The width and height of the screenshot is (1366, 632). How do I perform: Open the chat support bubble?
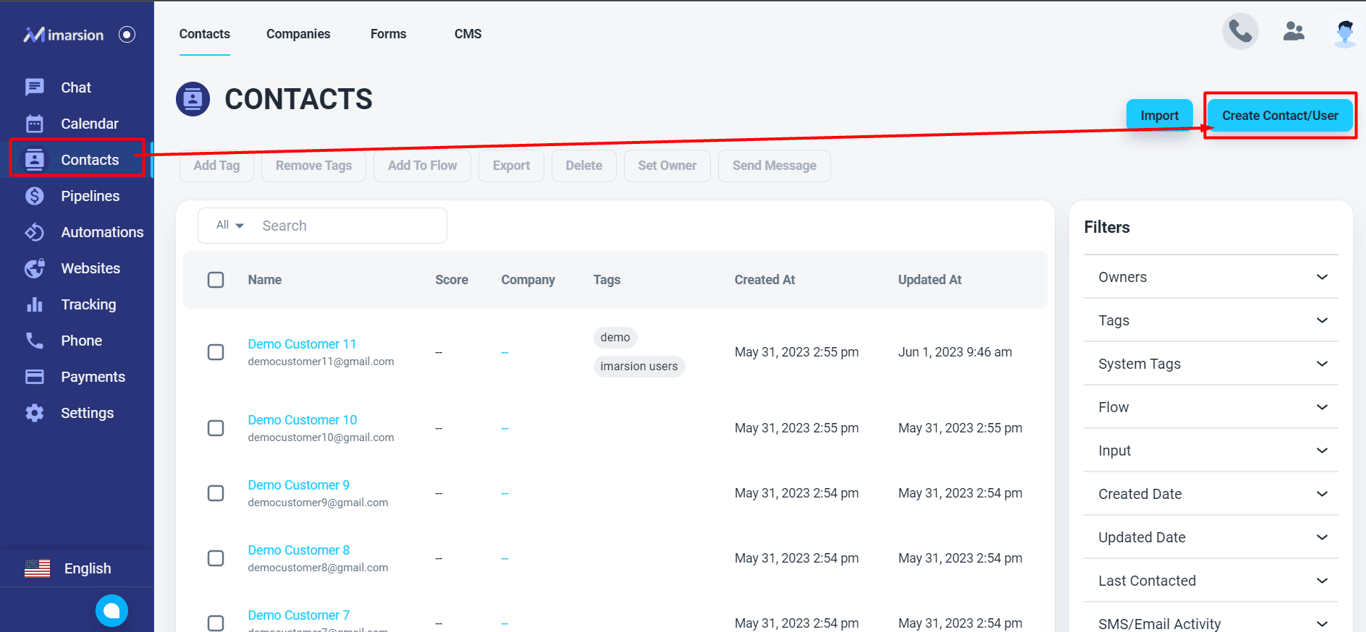(x=112, y=610)
